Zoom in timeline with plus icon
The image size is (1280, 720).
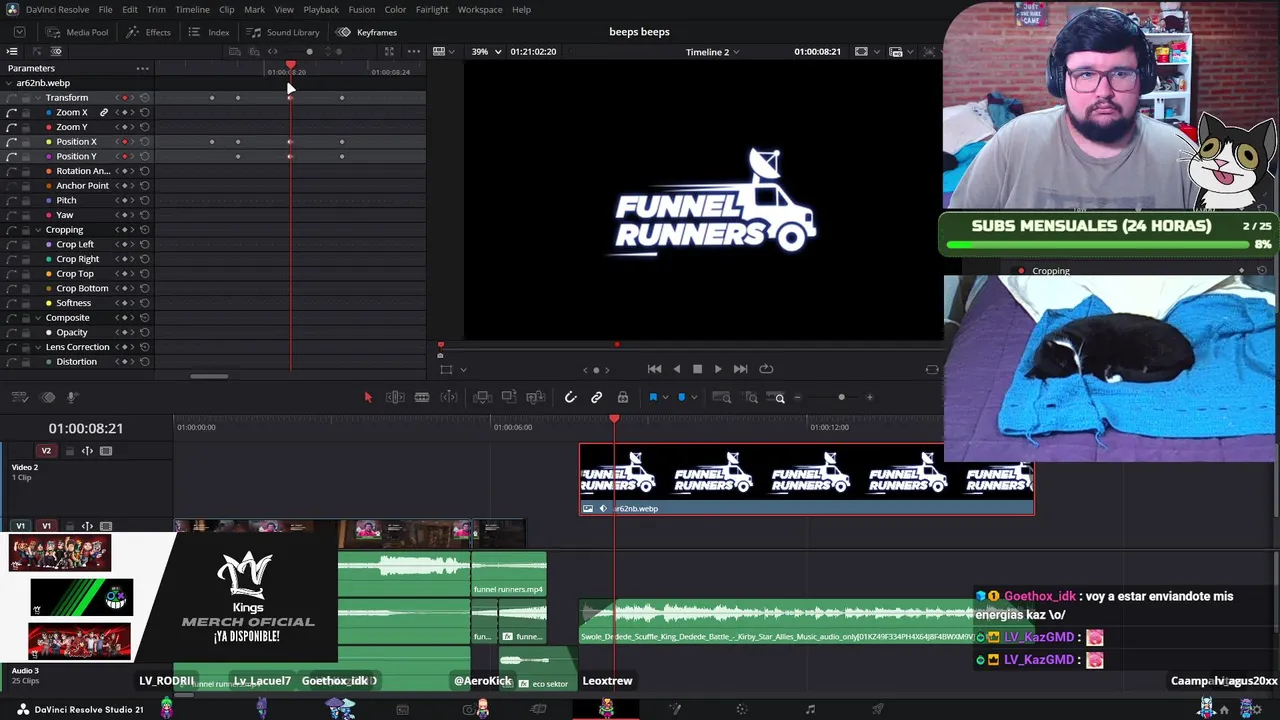tap(869, 398)
